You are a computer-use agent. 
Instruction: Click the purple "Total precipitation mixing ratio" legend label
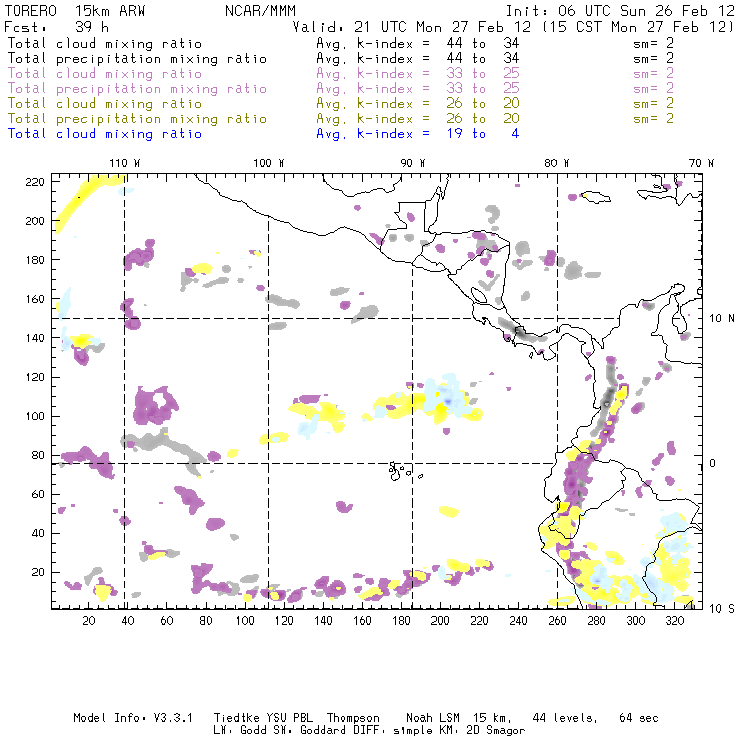(x=137, y=89)
